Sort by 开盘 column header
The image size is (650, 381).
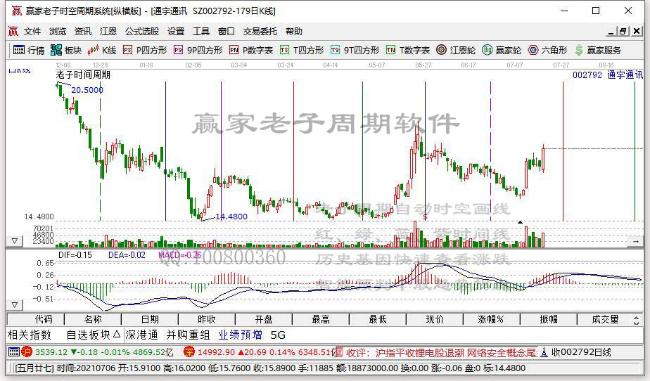264,319
